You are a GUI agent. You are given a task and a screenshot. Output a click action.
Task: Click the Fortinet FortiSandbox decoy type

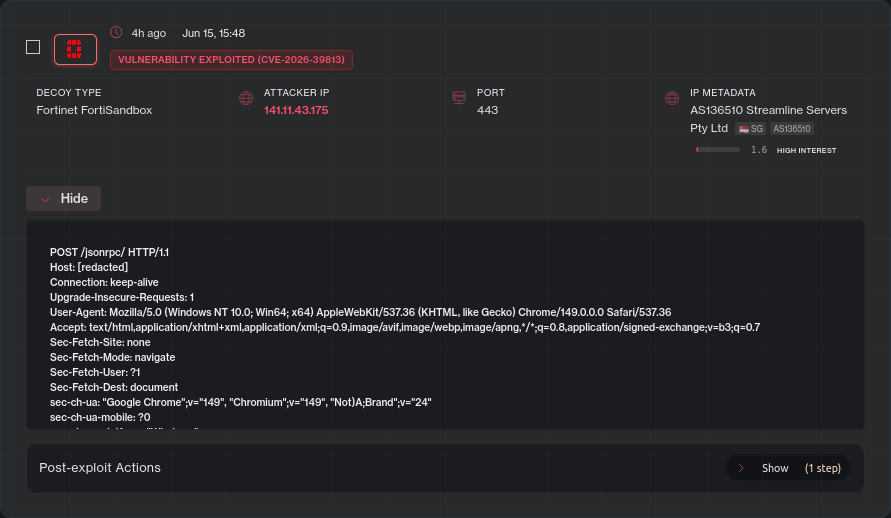[94, 110]
